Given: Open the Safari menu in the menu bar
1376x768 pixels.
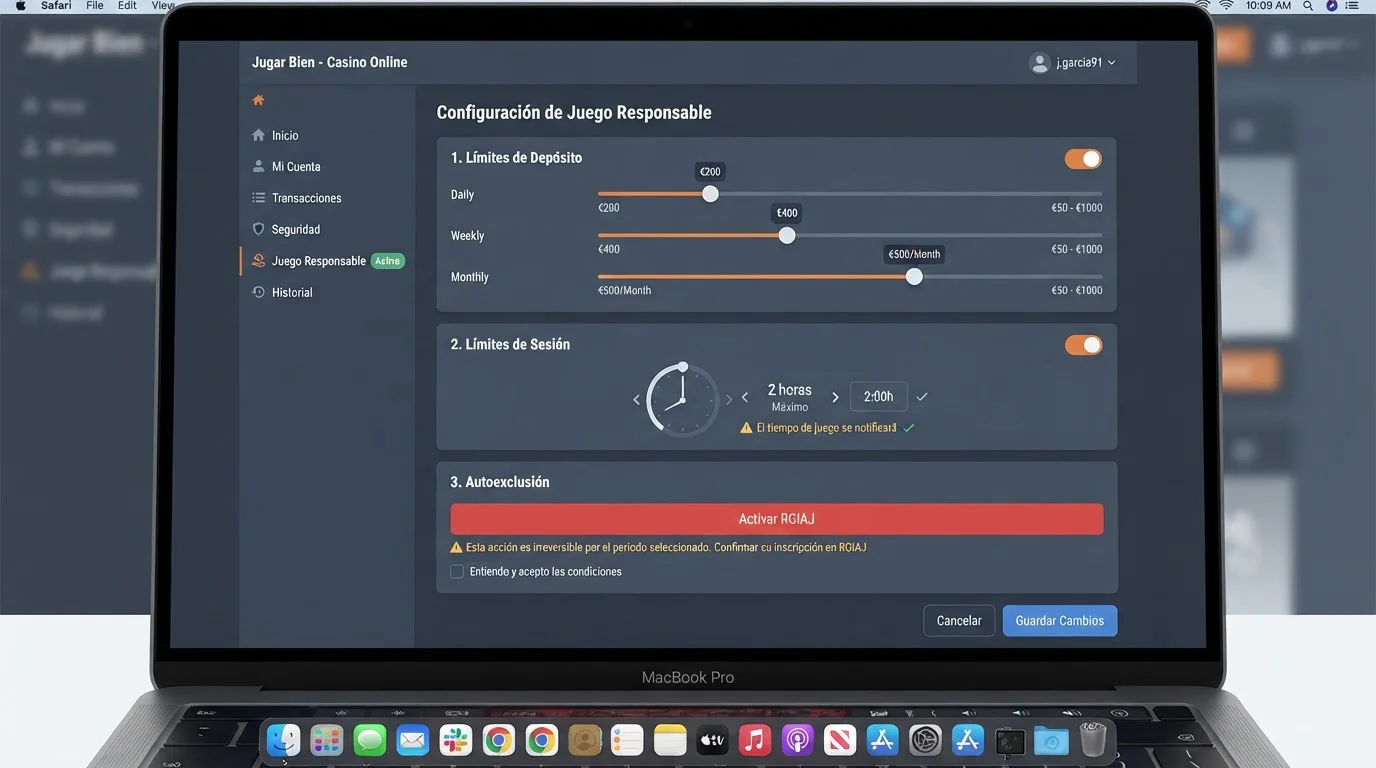Looking at the screenshot, I should pyautogui.click(x=56, y=6).
